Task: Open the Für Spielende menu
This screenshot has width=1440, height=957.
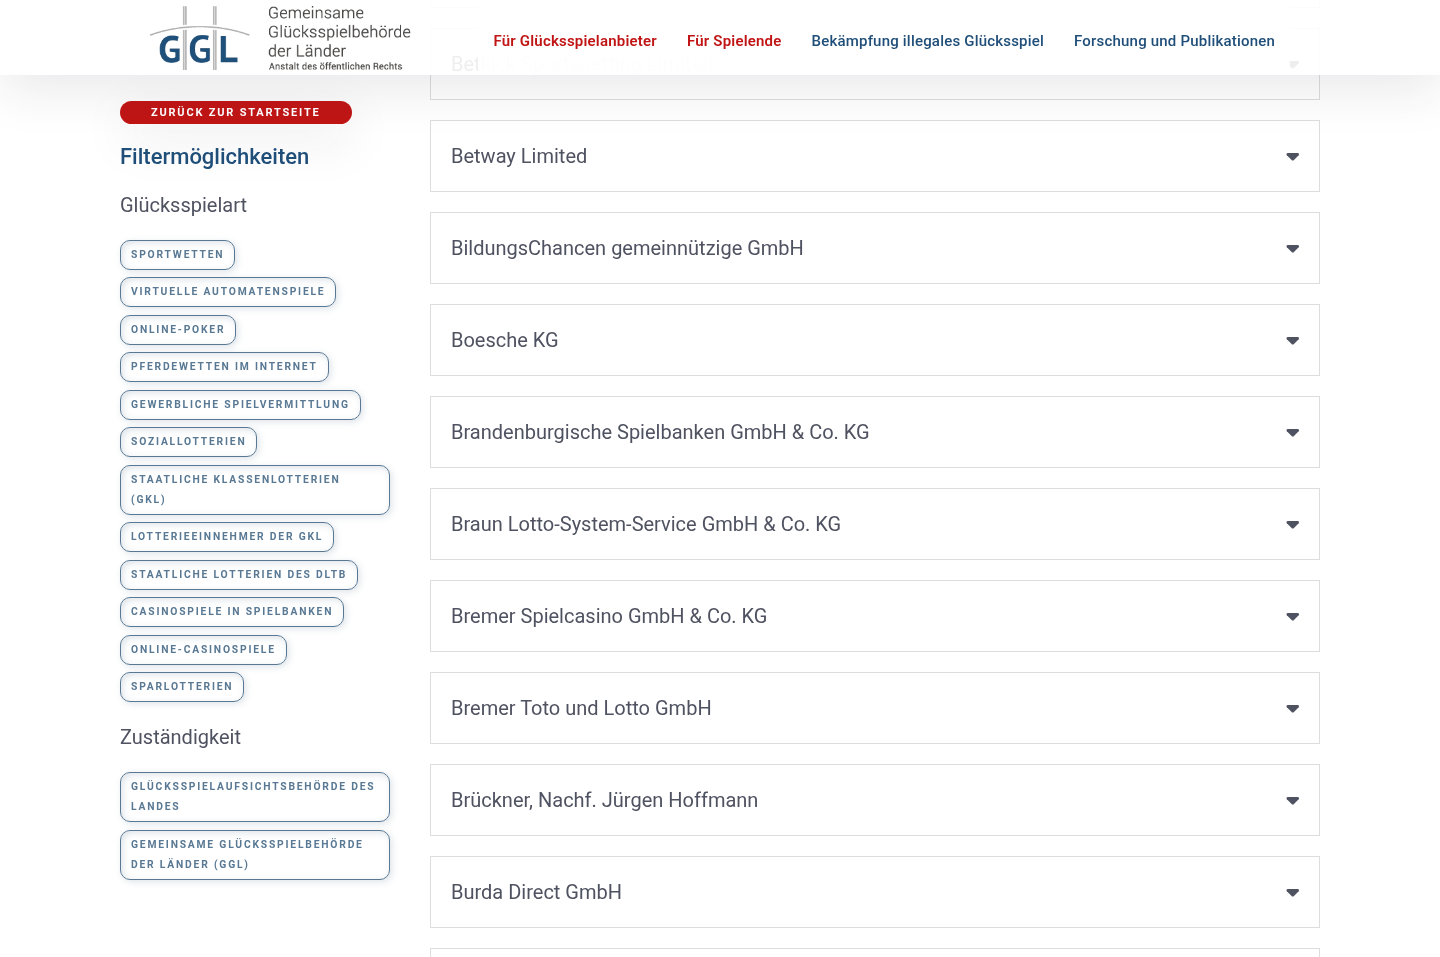Action: (x=734, y=41)
